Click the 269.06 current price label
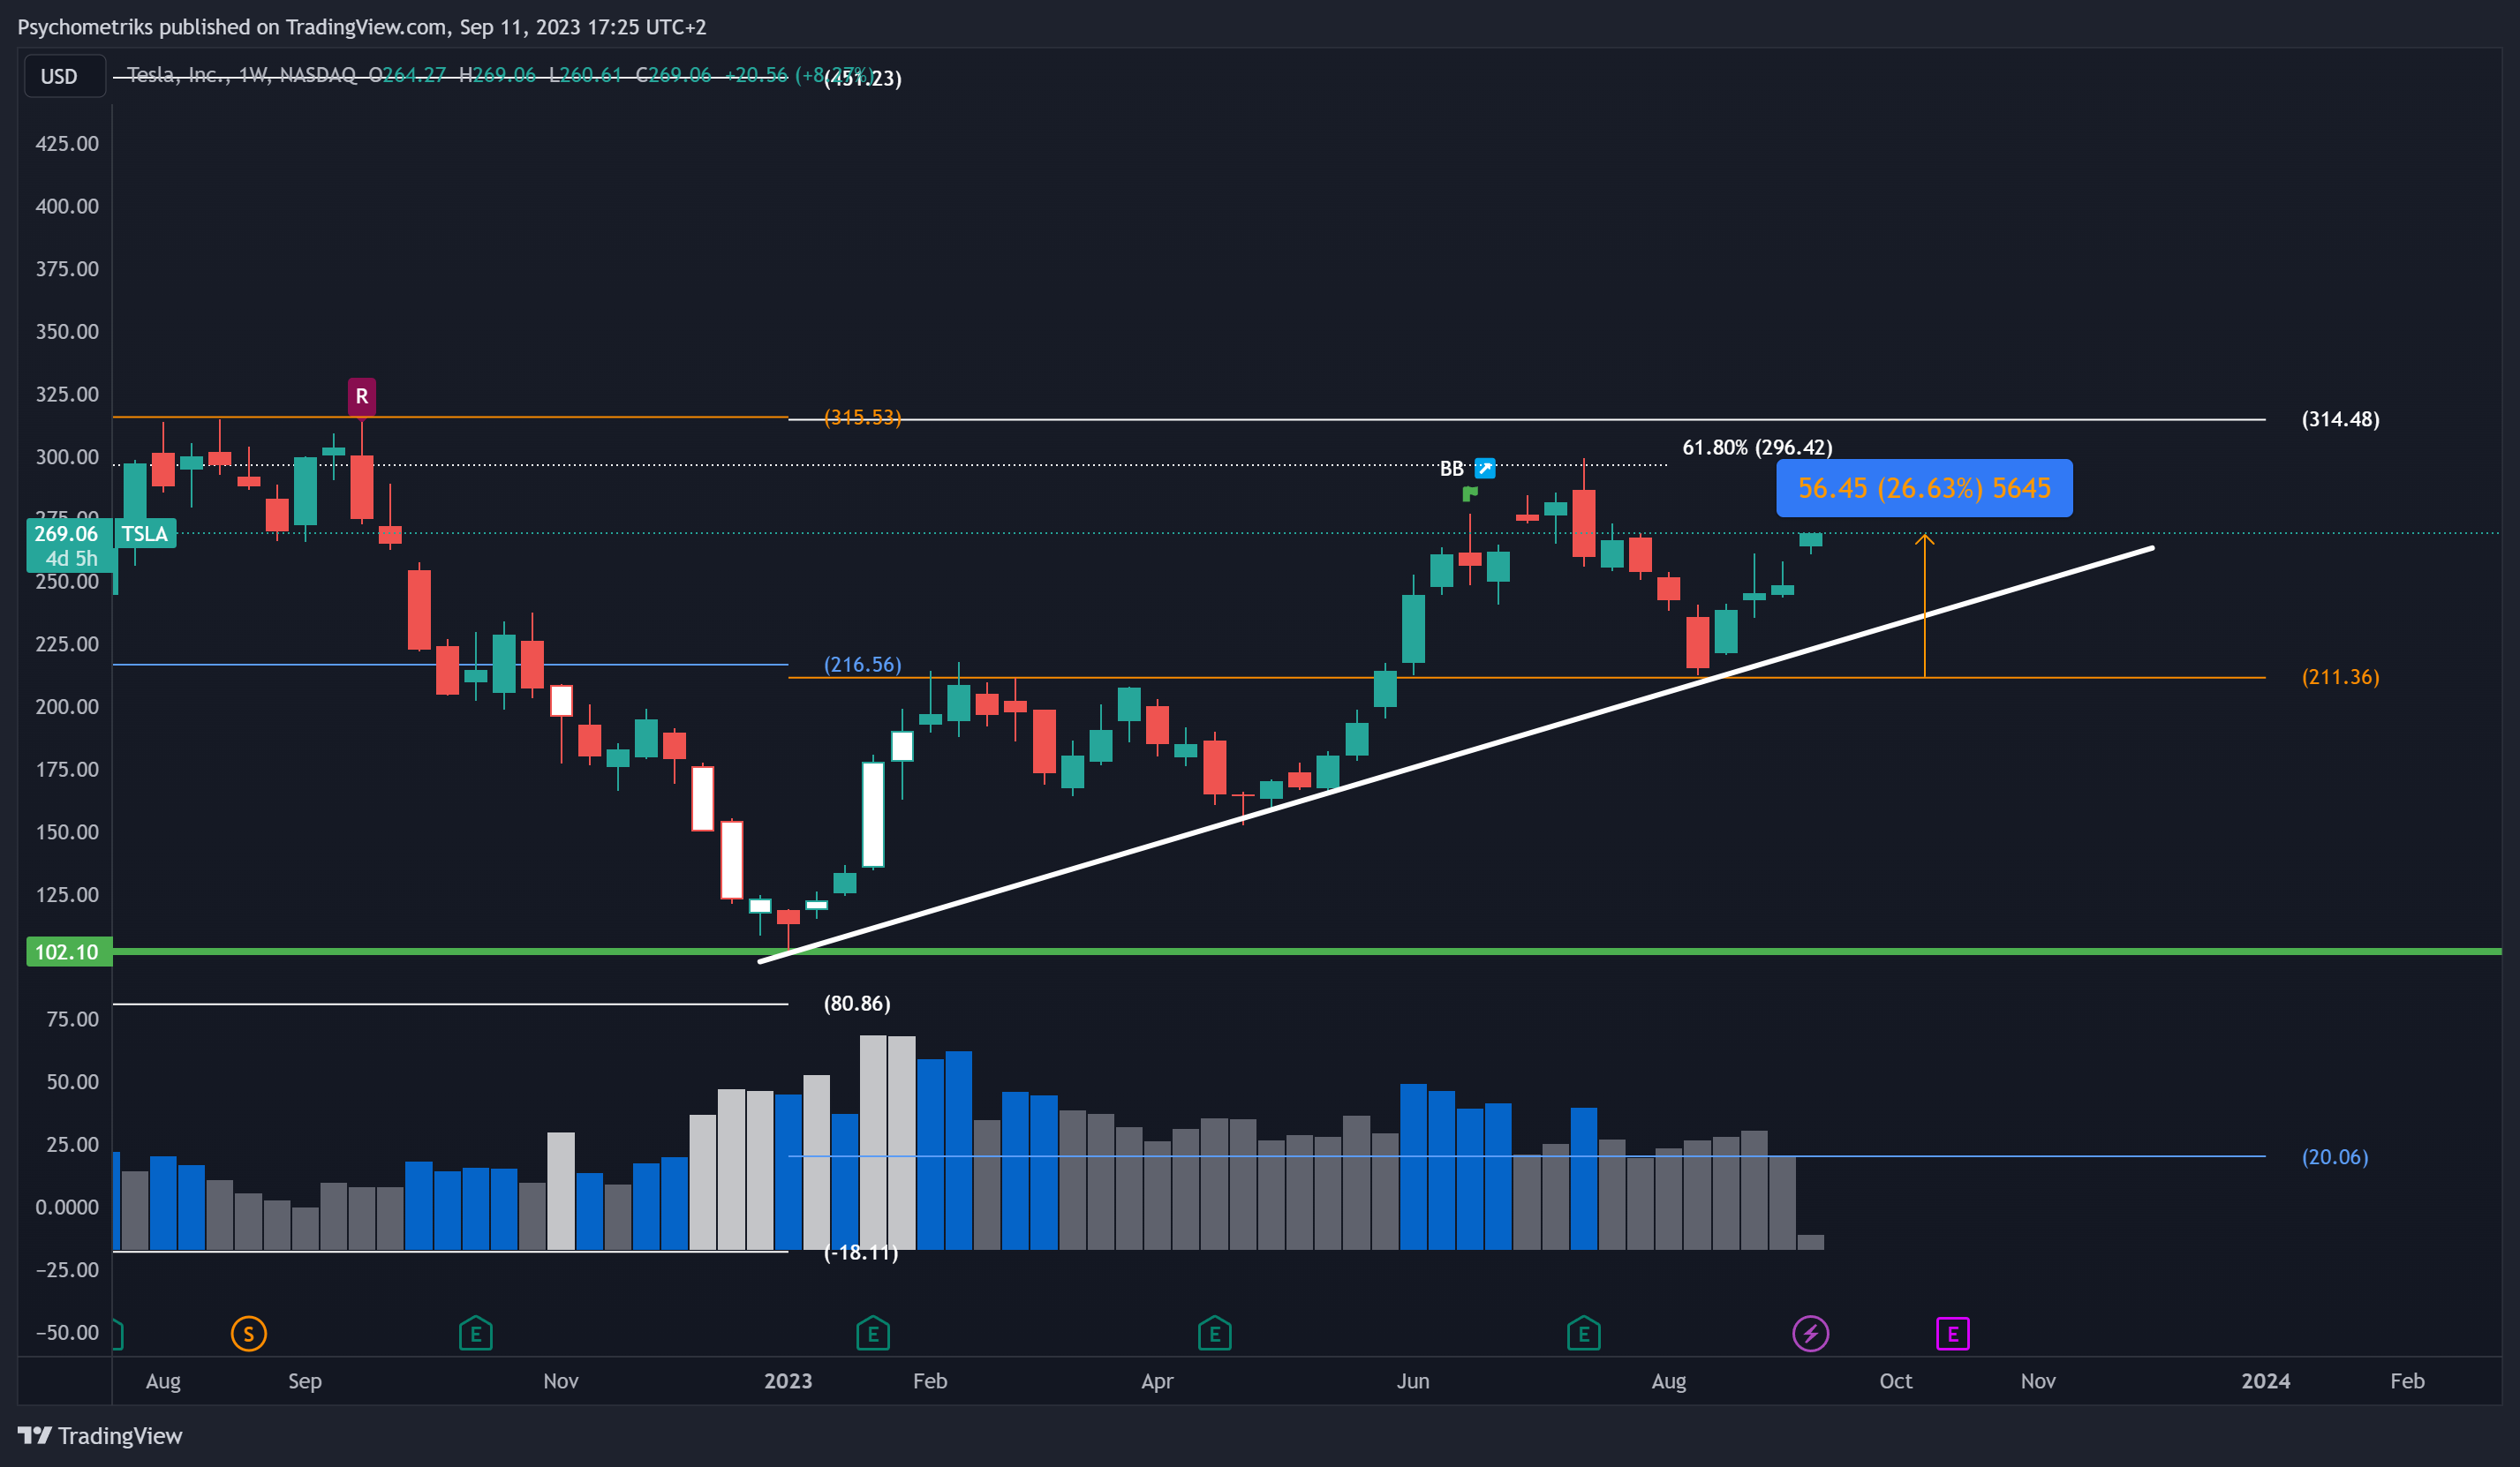Image resolution: width=2520 pixels, height=1467 pixels. pyautogui.click(x=66, y=533)
